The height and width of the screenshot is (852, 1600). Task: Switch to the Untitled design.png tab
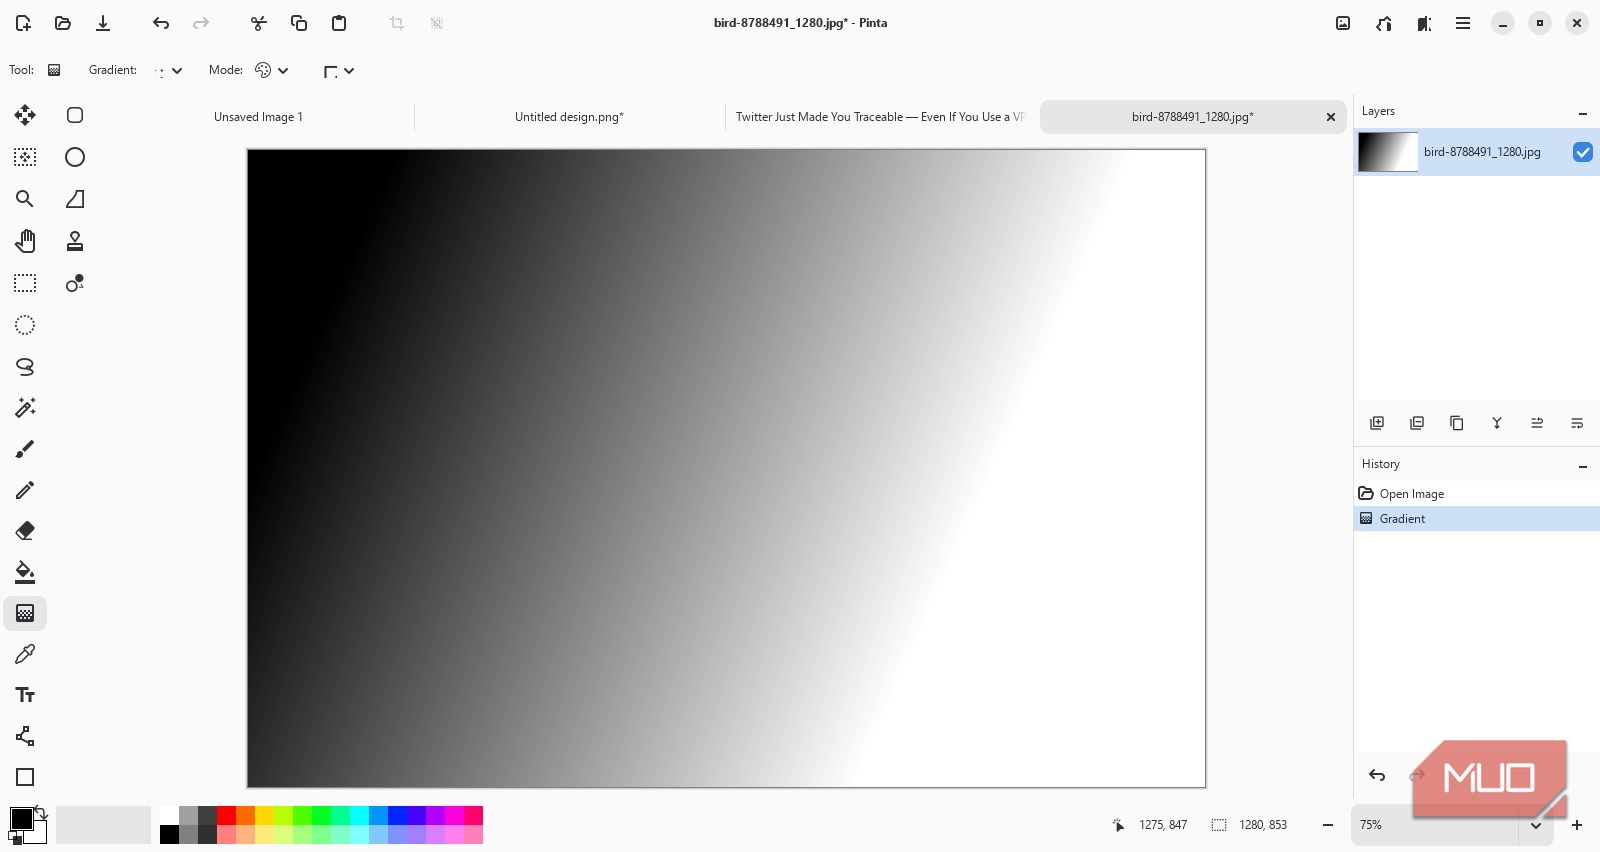click(569, 117)
